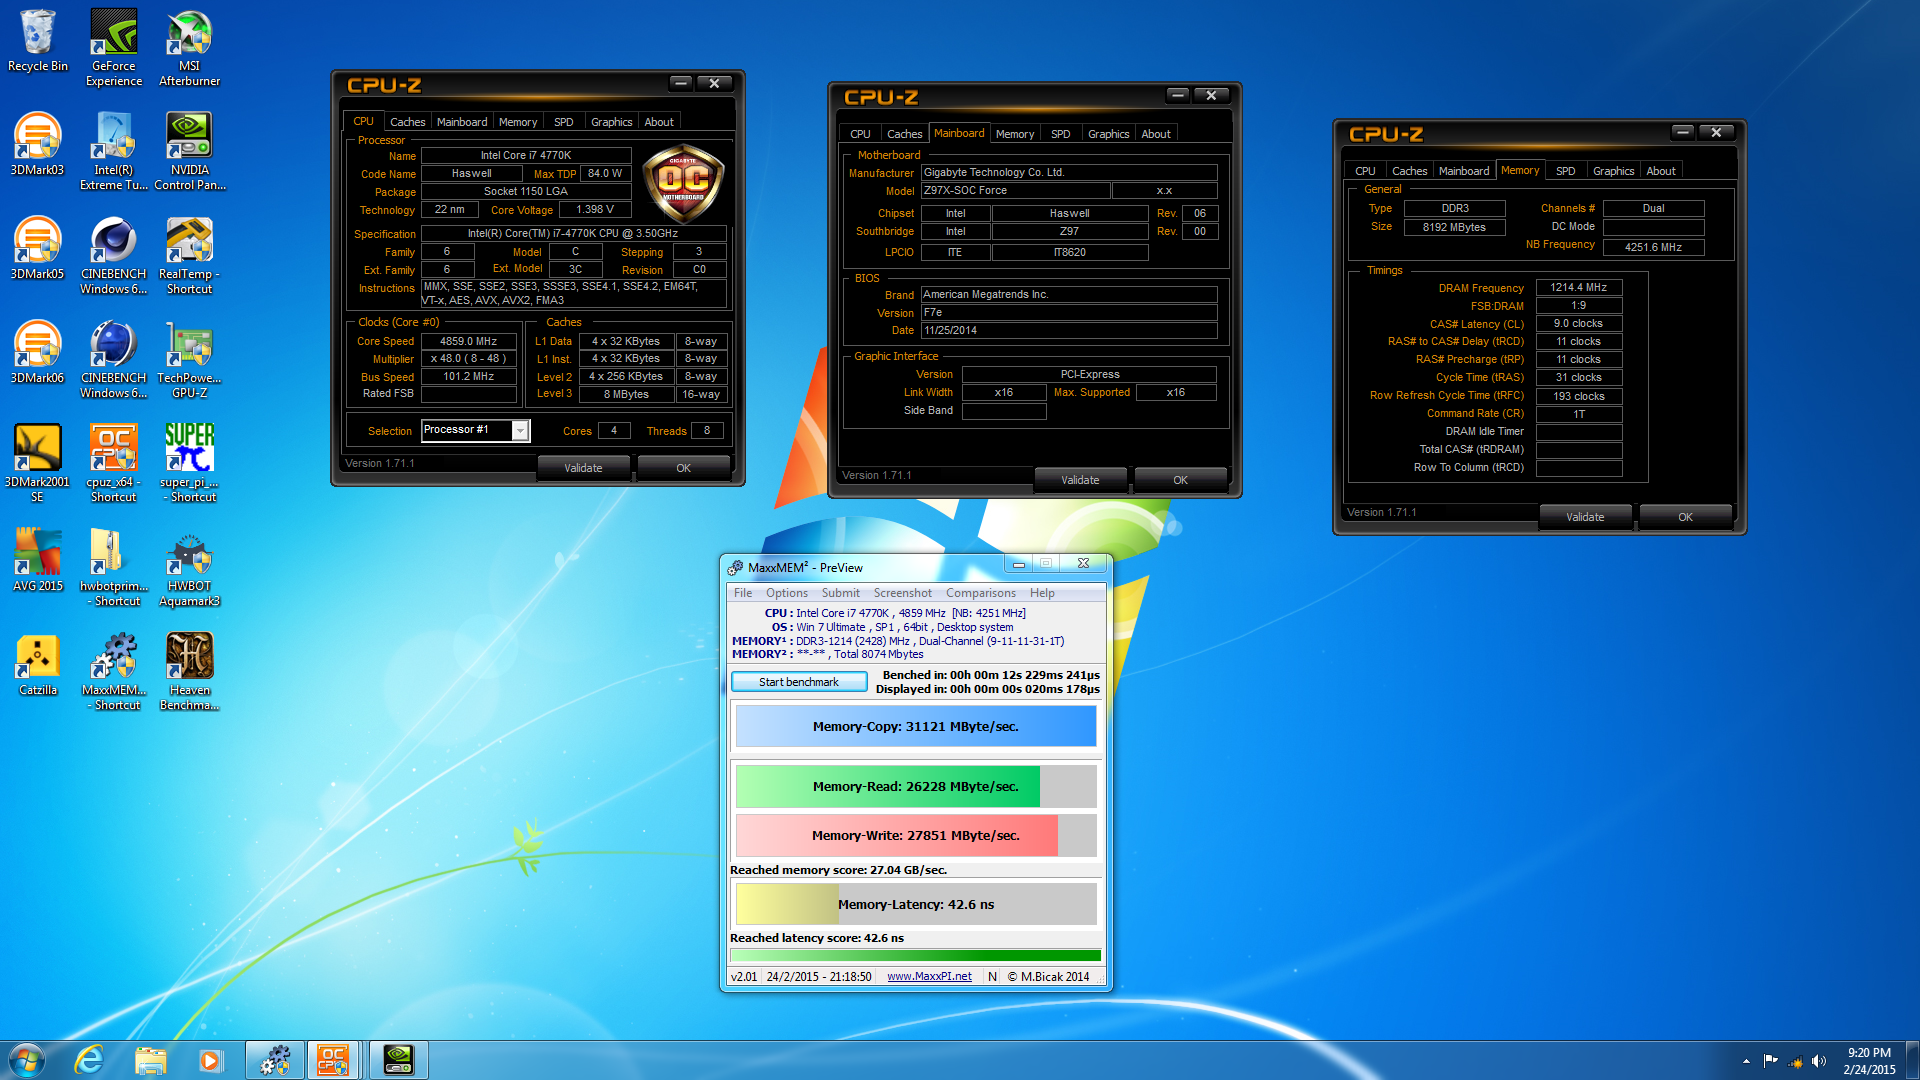The width and height of the screenshot is (1920, 1080).
Task: Show hidden system tray icons arrow
Action: coord(1746,1061)
